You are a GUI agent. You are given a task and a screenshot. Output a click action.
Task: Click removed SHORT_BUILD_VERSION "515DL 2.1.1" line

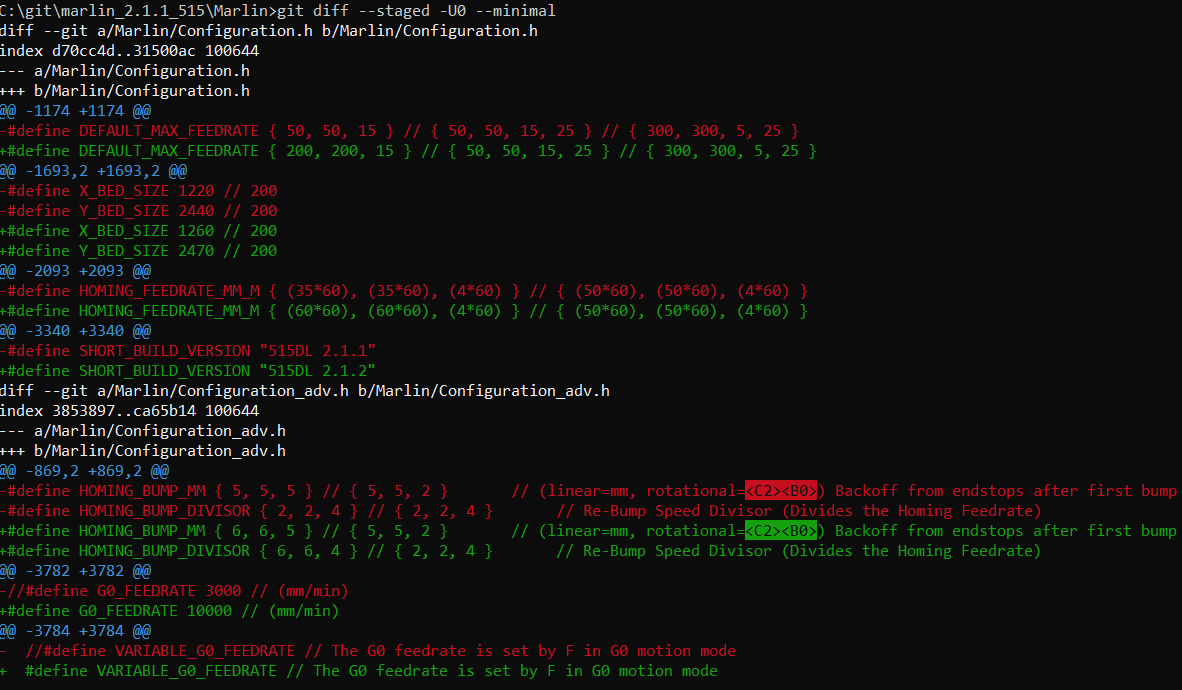188,351
